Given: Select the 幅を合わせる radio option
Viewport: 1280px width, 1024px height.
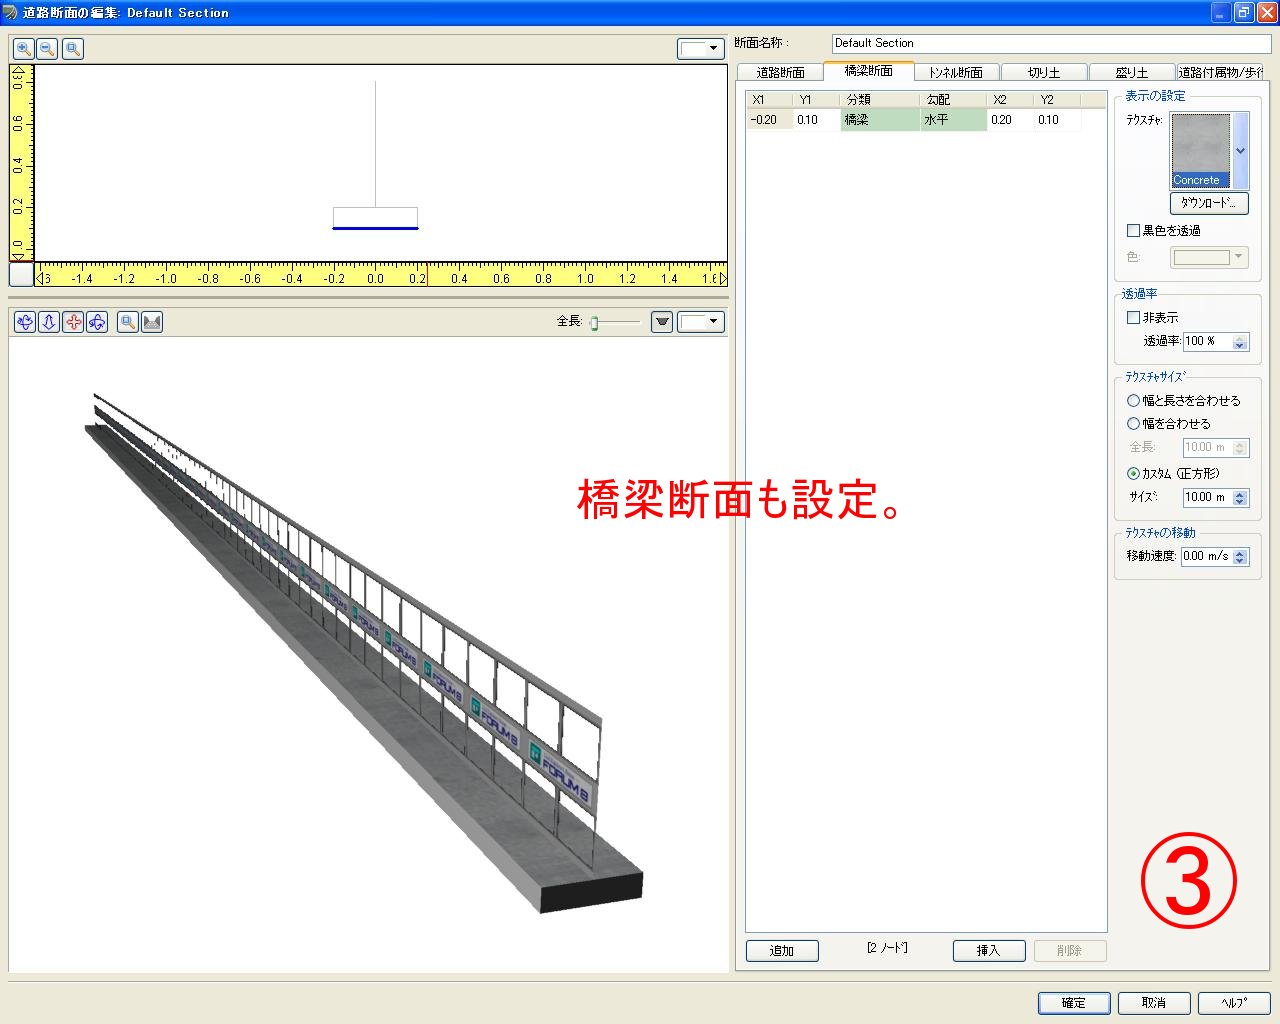Looking at the screenshot, I should click(1133, 423).
